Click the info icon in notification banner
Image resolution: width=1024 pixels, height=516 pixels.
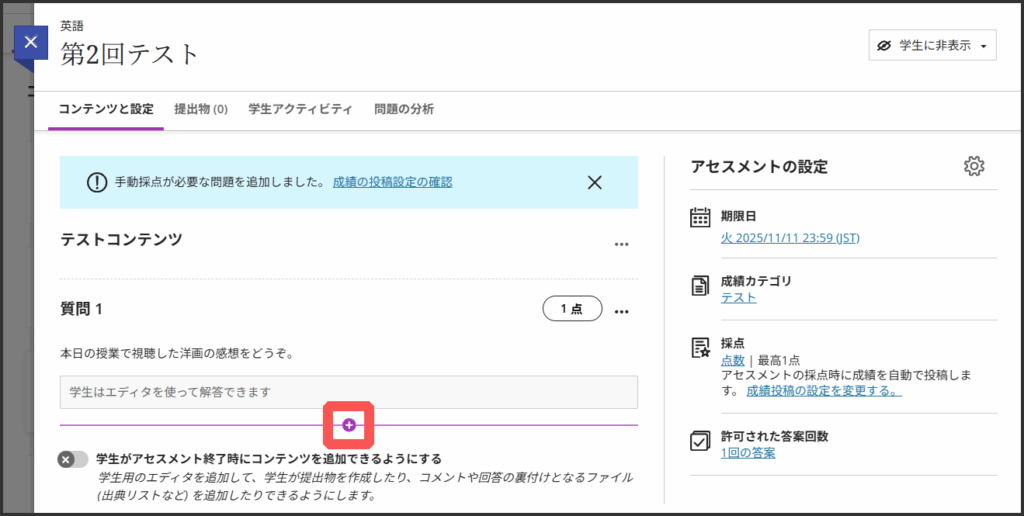96,183
